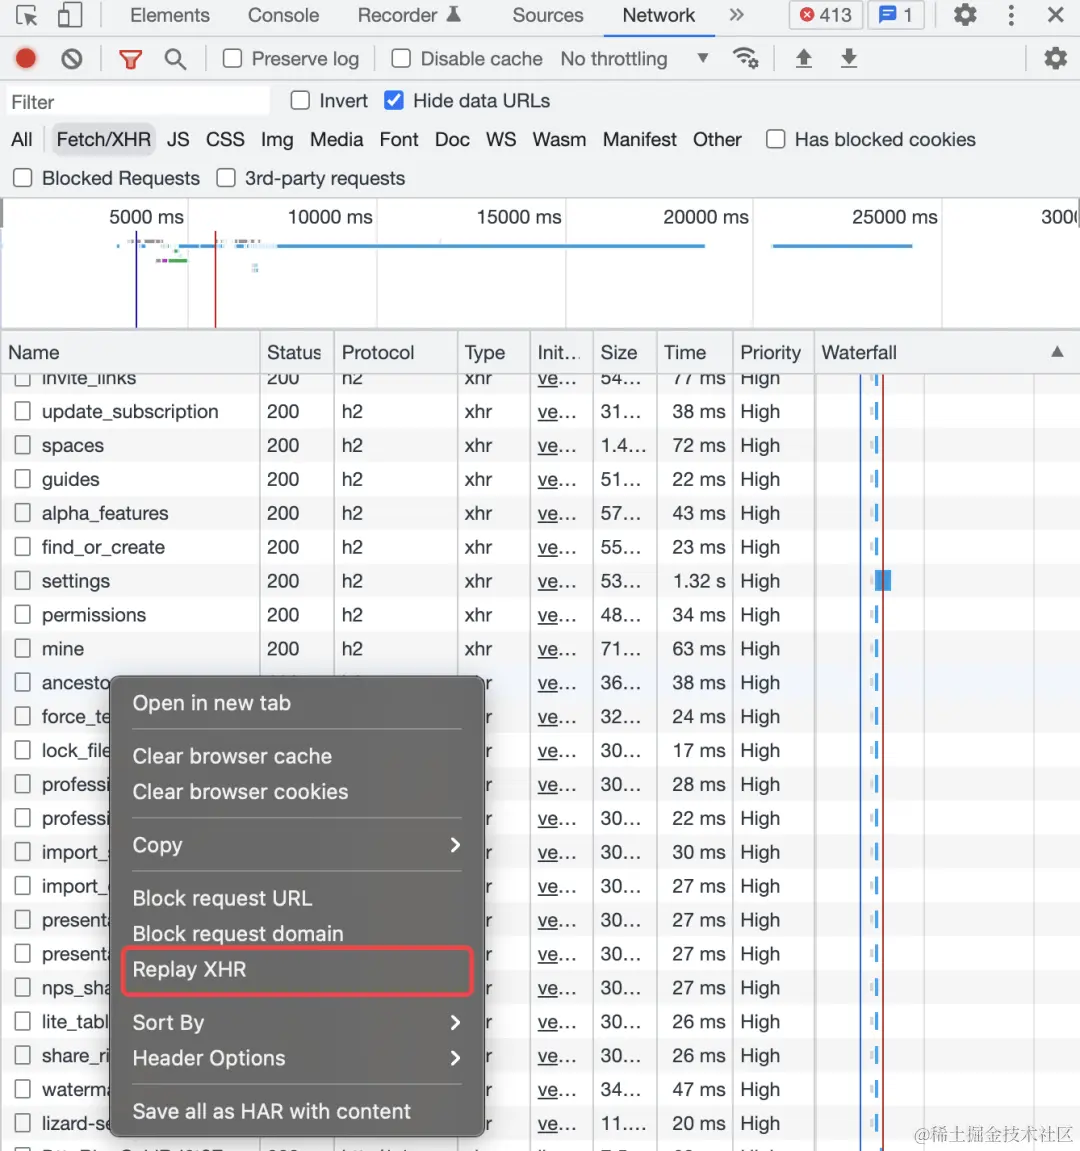Export HAR with download arrow icon
1080x1151 pixels.
(x=849, y=58)
